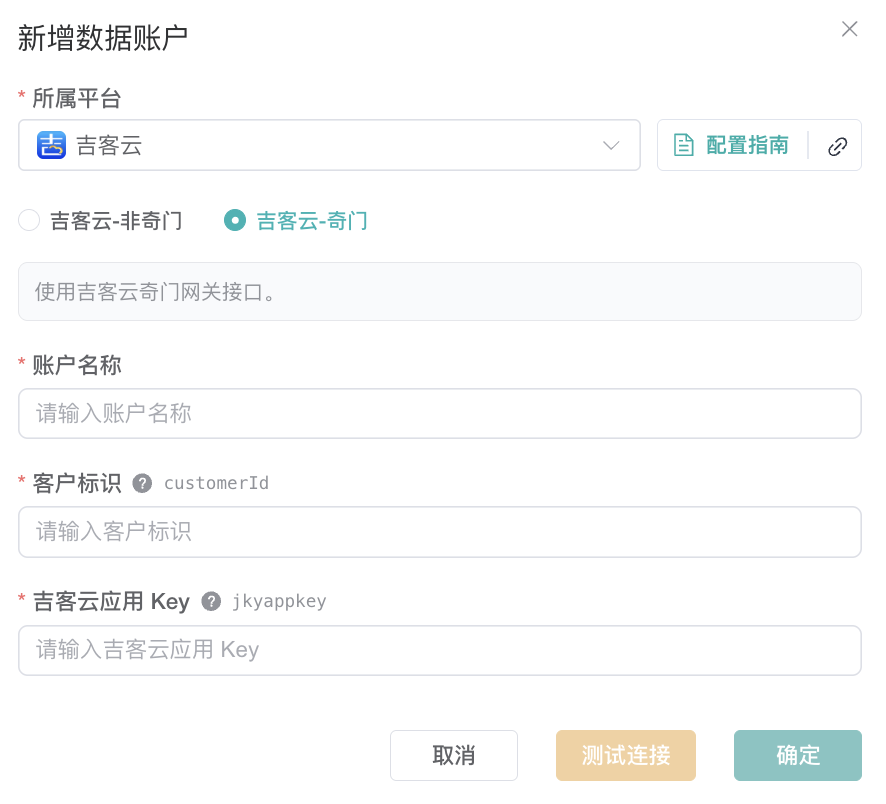Viewport: 886px width, 804px height.
Task: Focus the 账户名称 input field
Action: tap(440, 414)
